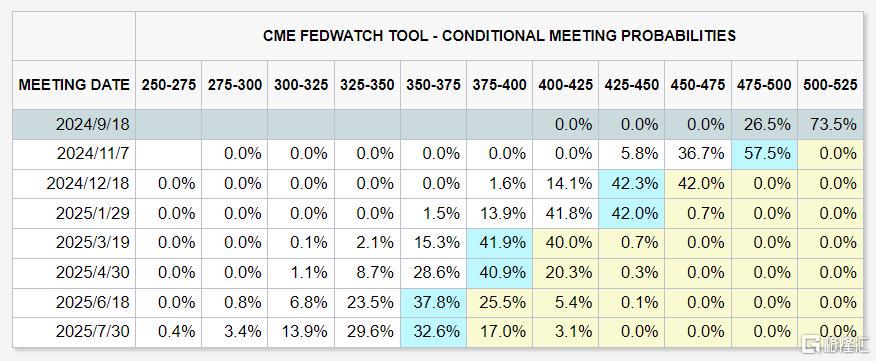Click the watermark logo icon at bottom right
Screen dimensions: 876x361
click(x=810, y=345)
